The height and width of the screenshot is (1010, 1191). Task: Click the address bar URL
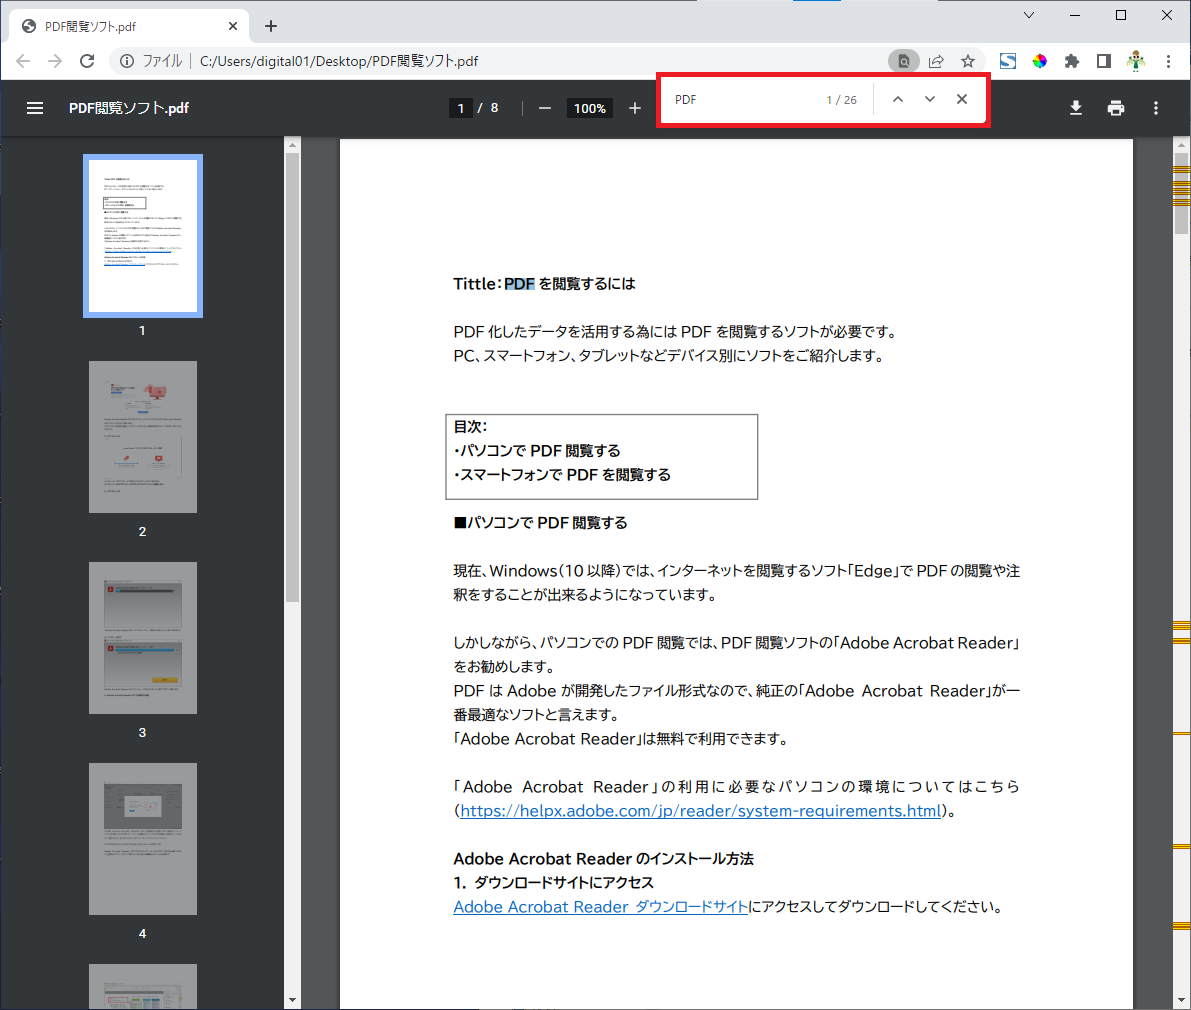pyautogui.click(x=339, y=62)
